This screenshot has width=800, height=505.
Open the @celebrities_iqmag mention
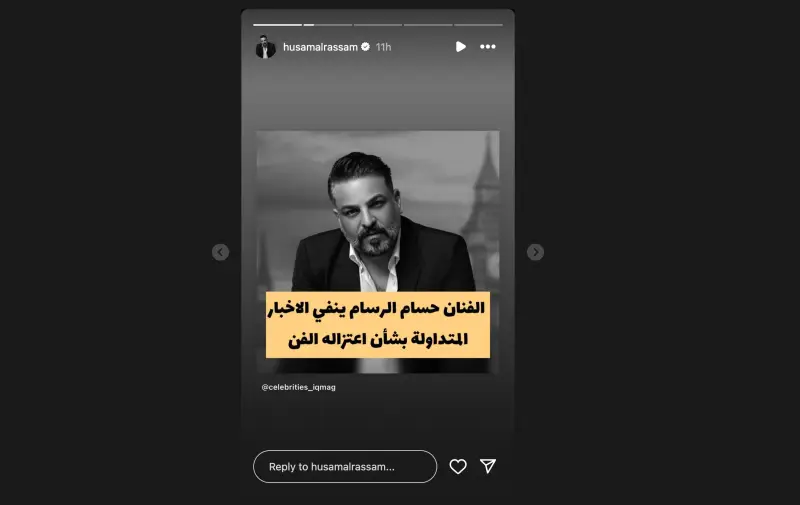click(x=298, y=387)
